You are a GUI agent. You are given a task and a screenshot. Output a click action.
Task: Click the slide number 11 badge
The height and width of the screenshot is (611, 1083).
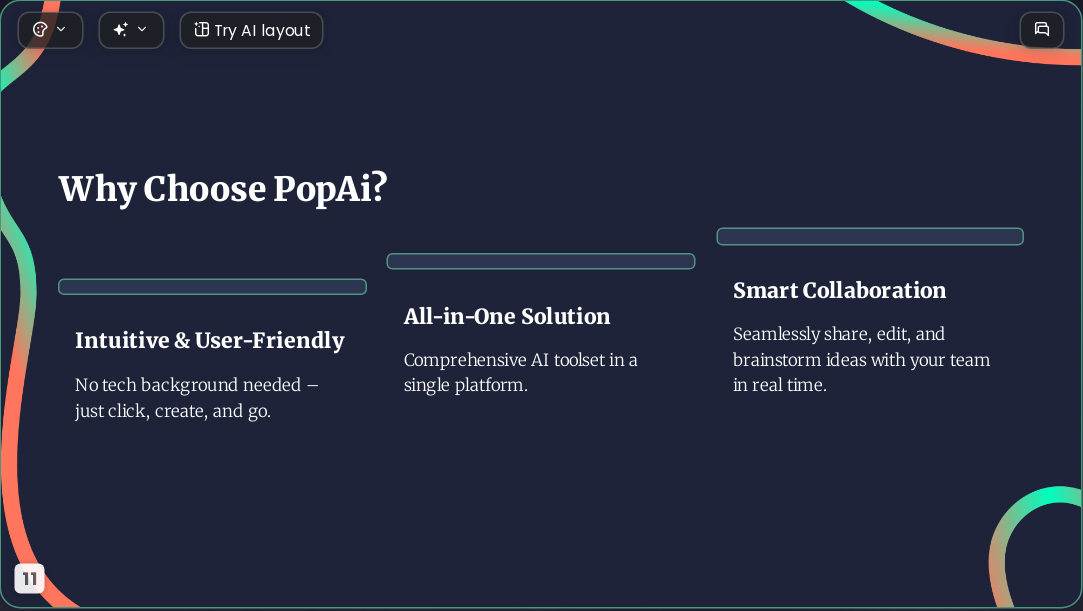[x=30, y=579]
